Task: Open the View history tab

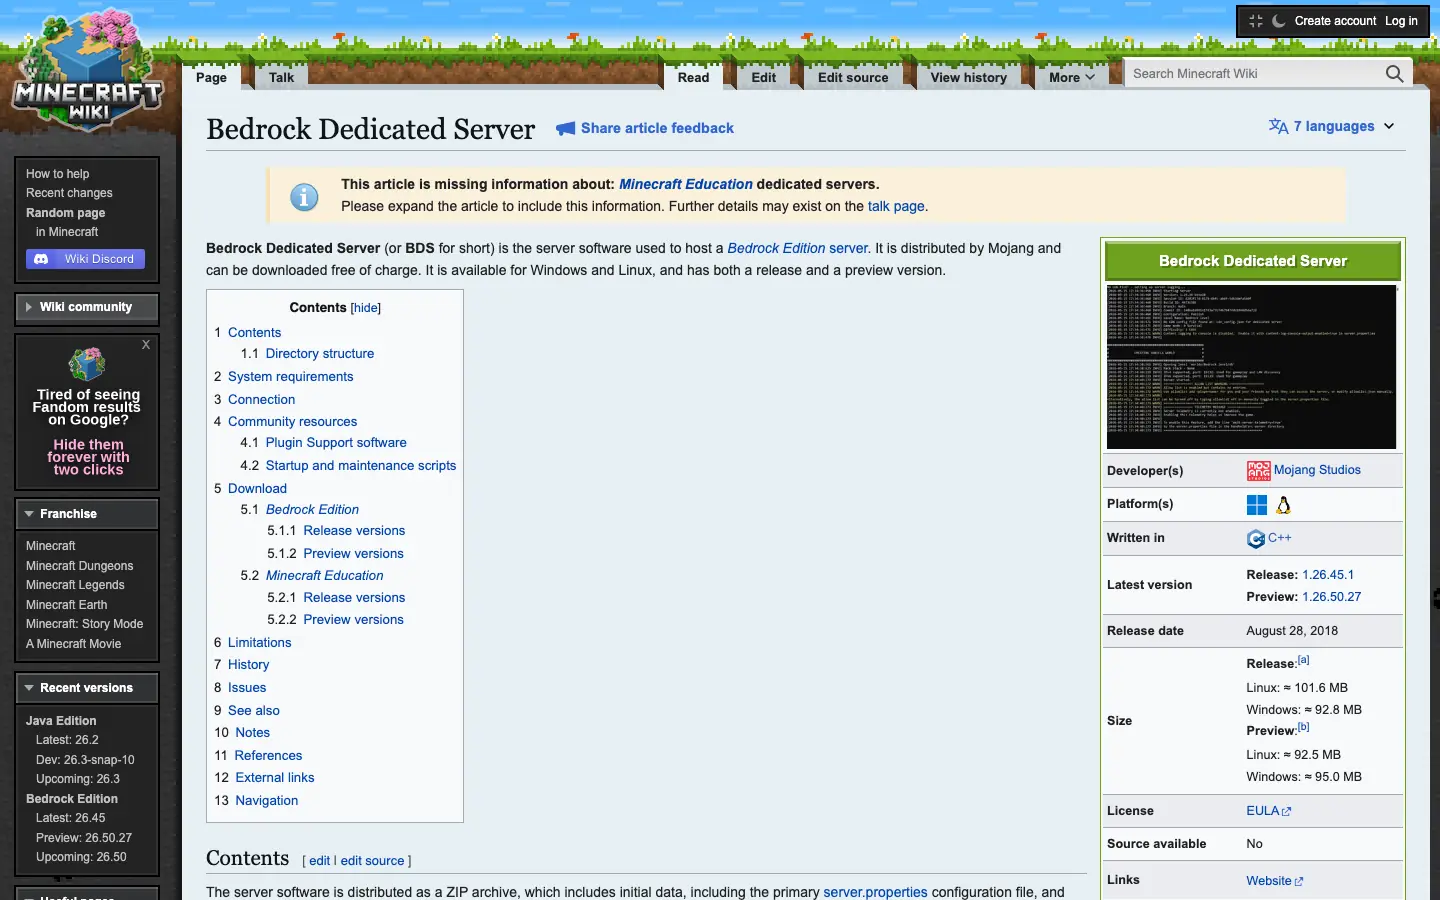Action: tap(968, 77)
